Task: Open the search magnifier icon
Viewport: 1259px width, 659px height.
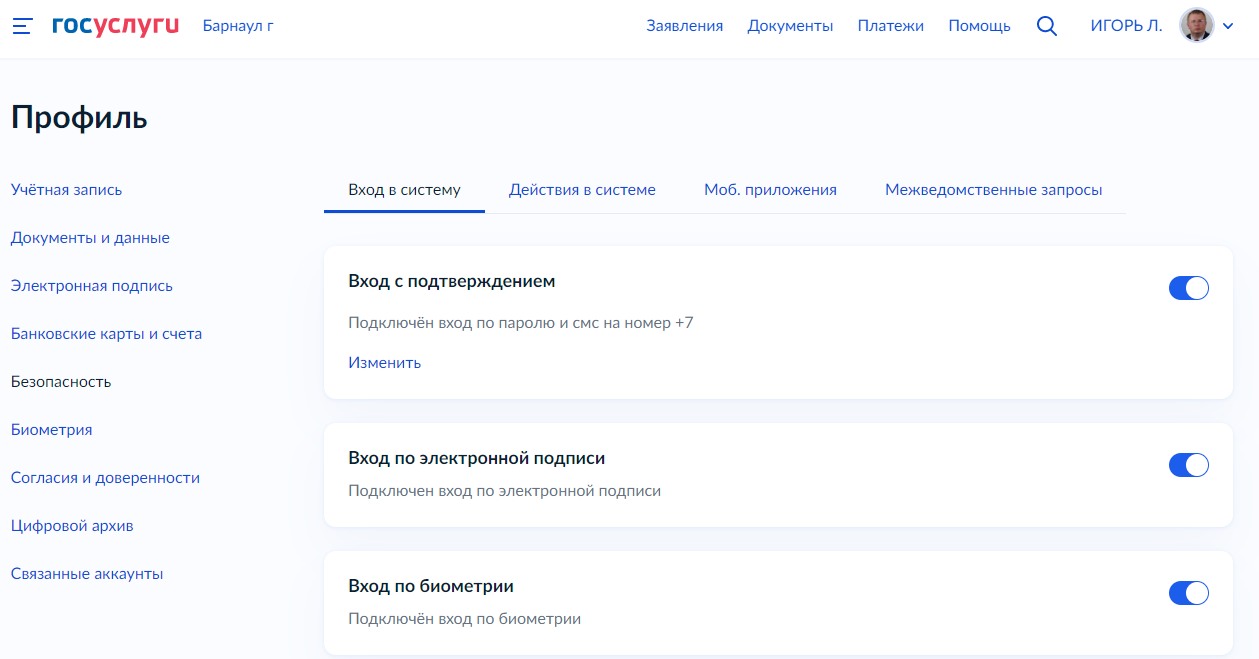Action: pos(1047,26)
